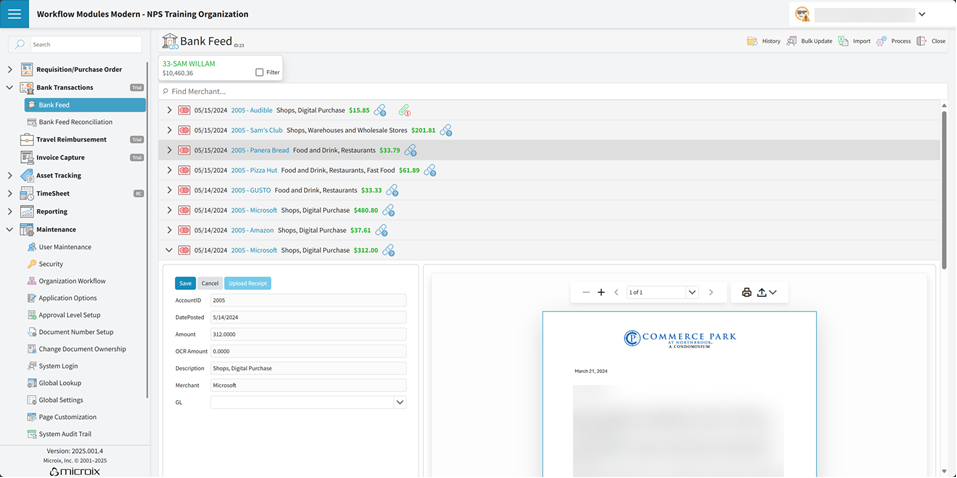Viewport: 957px width, 478px height.
Task: Click the attachment icon on Panera Bread row
Action: pos(410,150)
